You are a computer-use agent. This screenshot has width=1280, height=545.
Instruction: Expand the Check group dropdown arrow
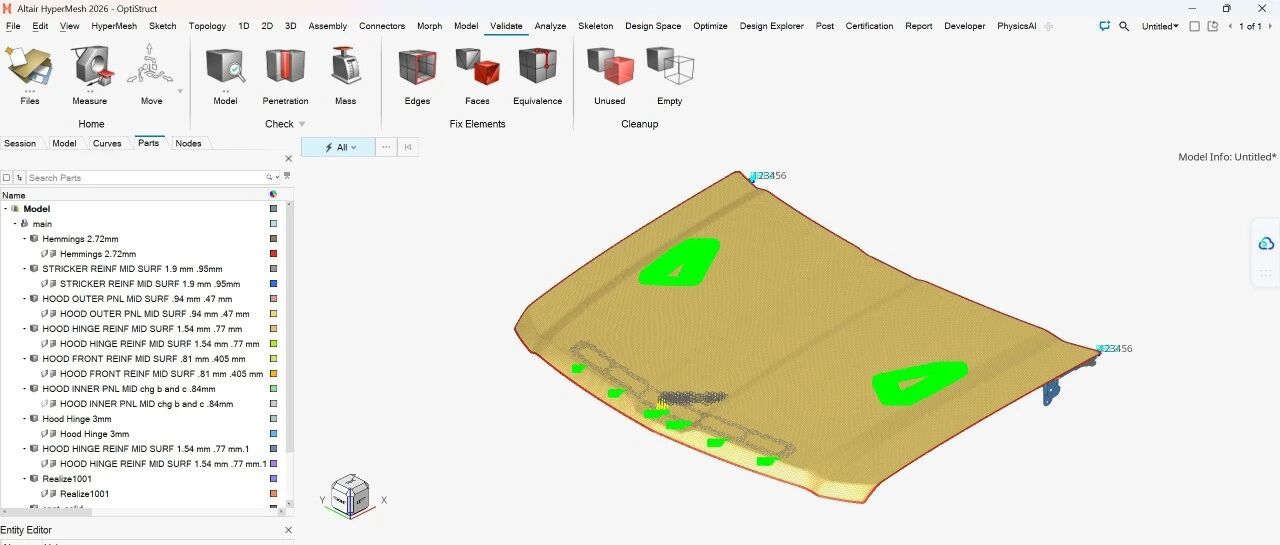pyautogui.click(x=302, y=124)
